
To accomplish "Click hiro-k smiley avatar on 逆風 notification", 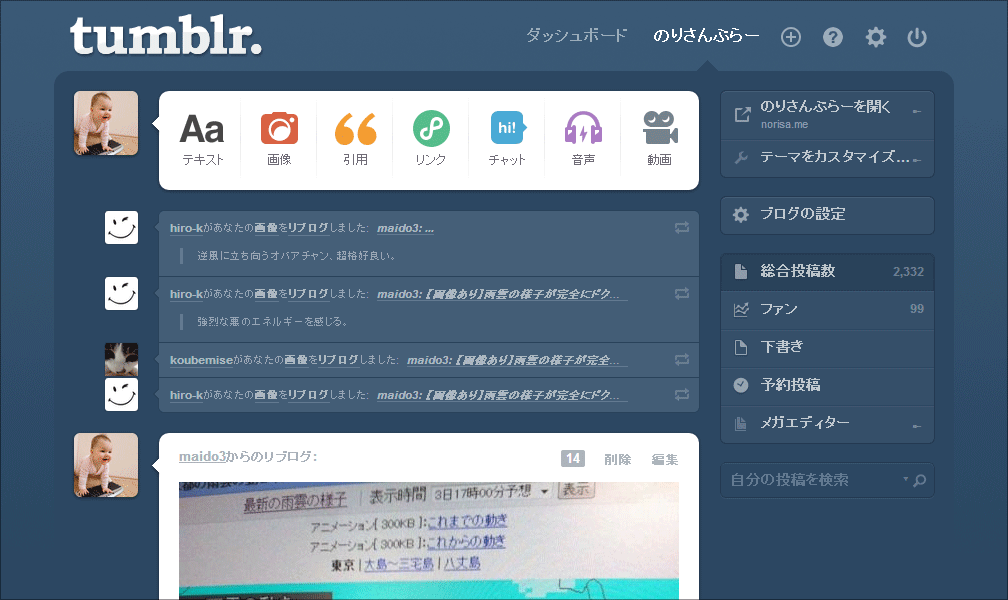I will pos(122,228).
